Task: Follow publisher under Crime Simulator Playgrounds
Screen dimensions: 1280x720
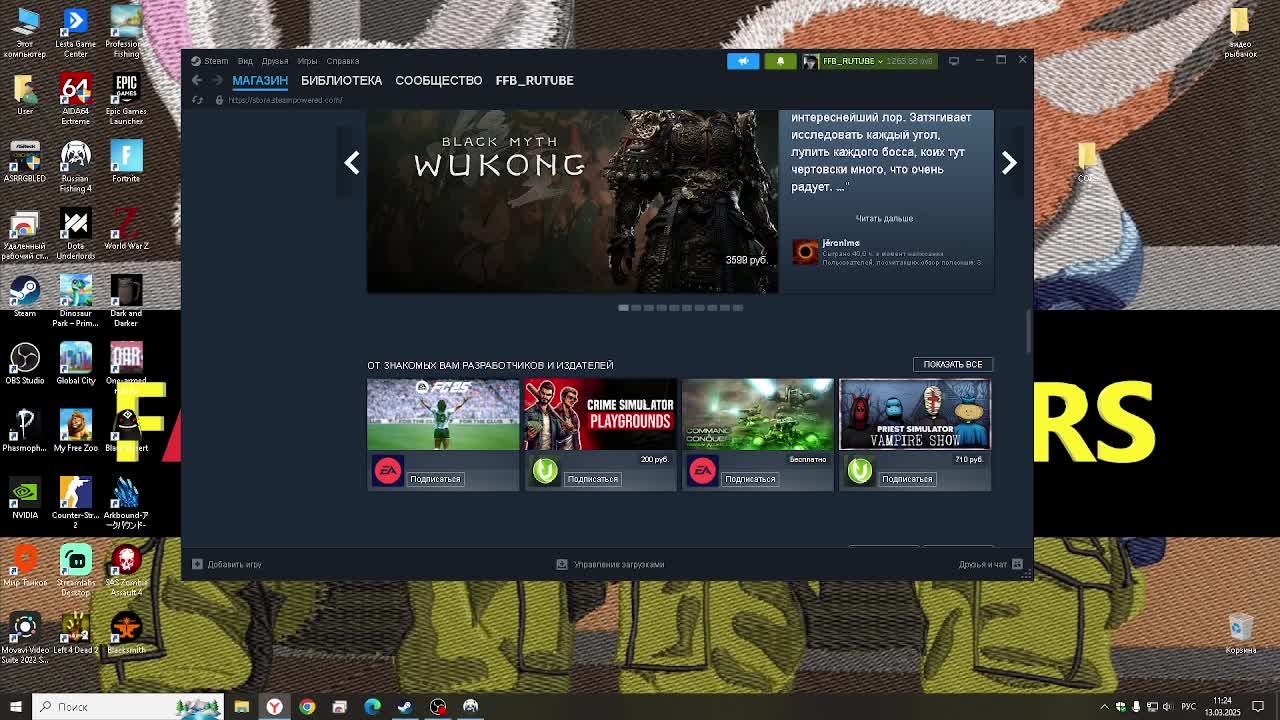Action: 592,479
